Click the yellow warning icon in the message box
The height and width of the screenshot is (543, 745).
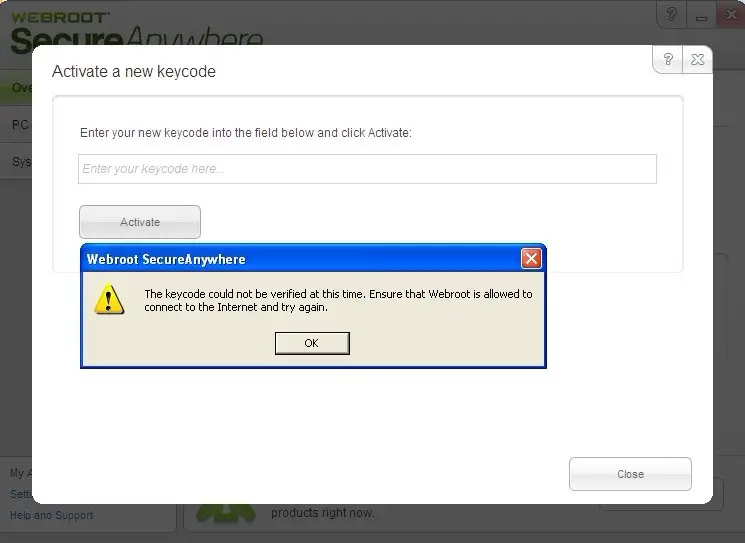coord(109,299)
